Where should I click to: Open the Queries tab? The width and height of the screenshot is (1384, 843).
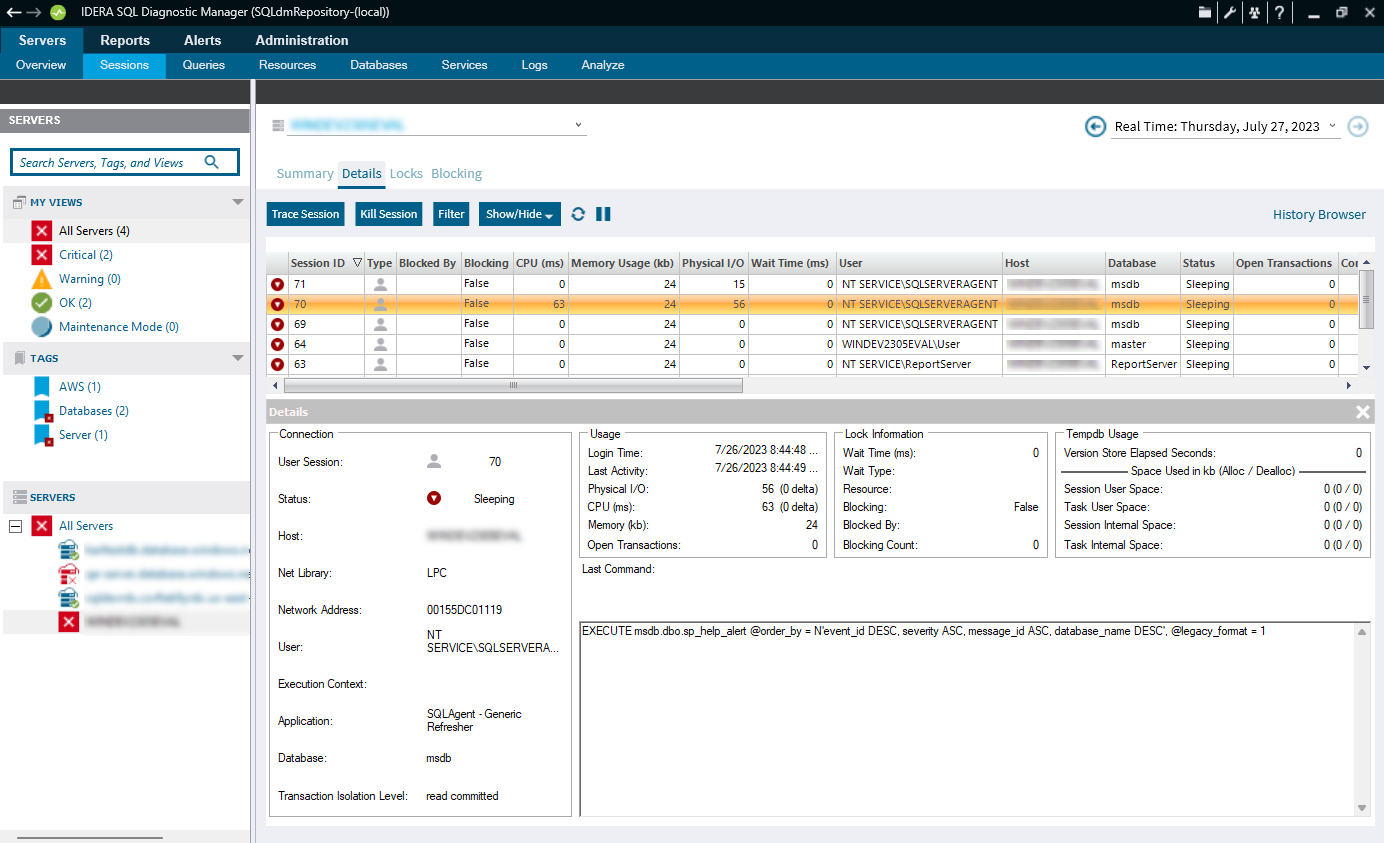[x=204, y=65]
